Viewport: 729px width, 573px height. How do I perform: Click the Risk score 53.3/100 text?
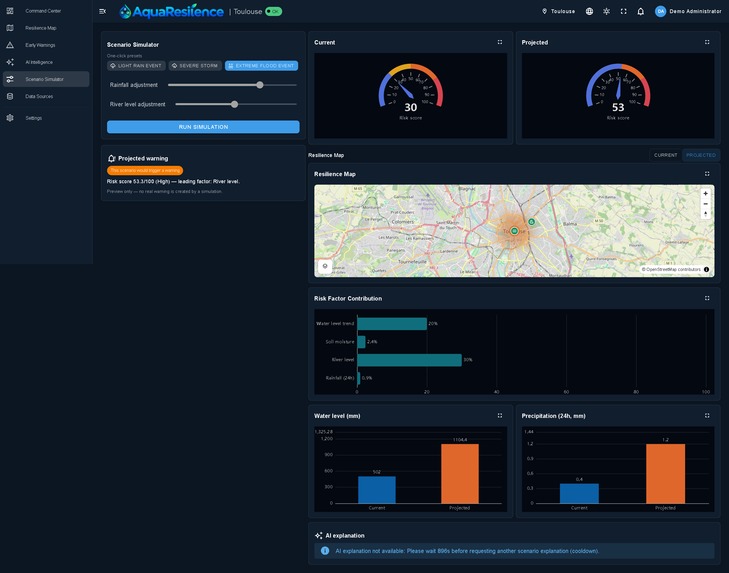tap(173, 181)
